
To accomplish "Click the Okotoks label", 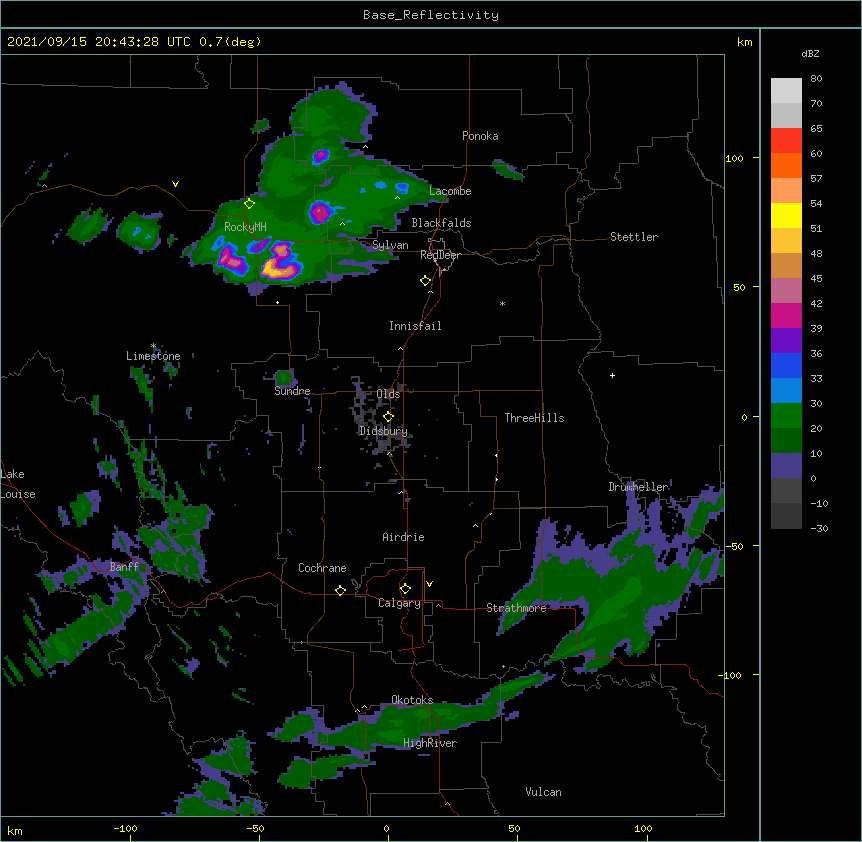I will (x=412, y=700).
